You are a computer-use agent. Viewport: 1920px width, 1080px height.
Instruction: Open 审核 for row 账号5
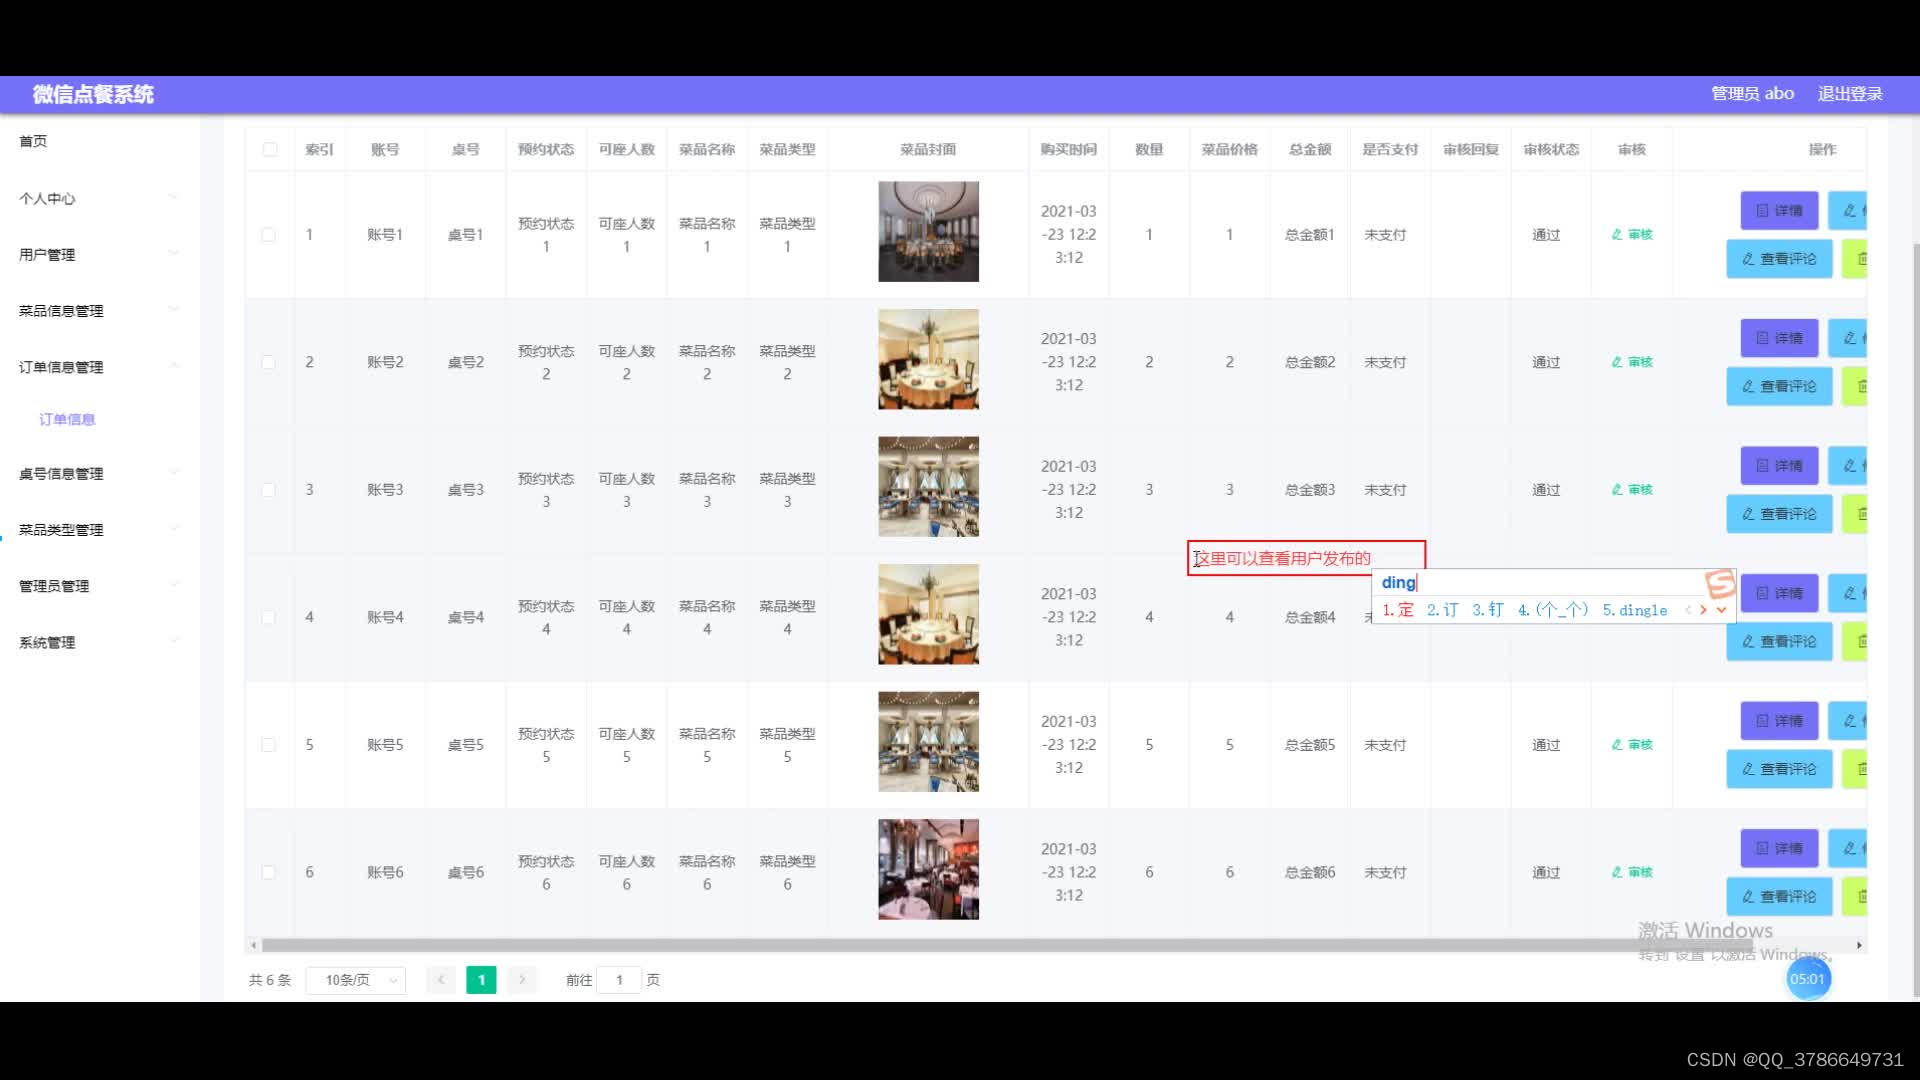1632,745
